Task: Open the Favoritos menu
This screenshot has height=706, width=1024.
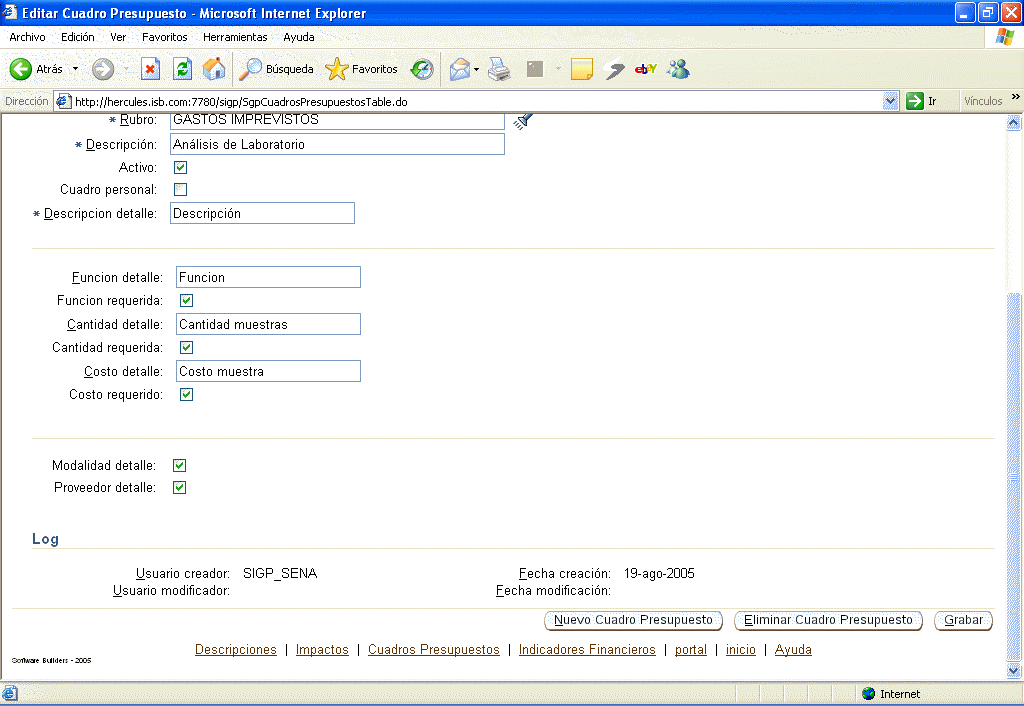Action: pos(165,37)
